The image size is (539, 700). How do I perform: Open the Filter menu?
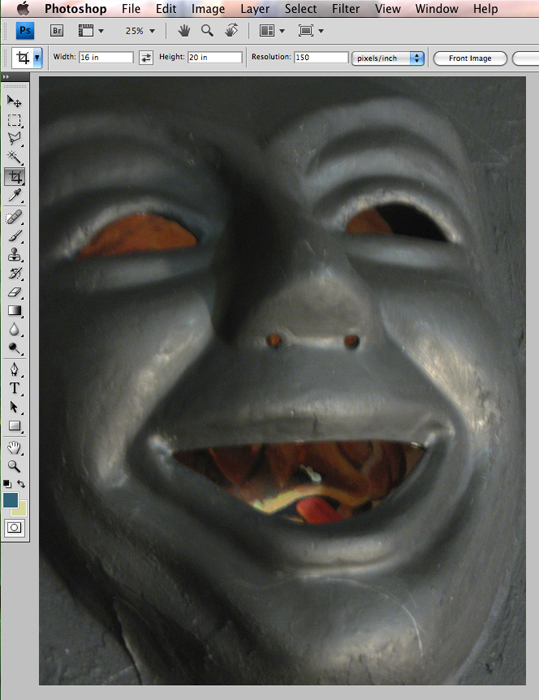[x=346, y=8]
